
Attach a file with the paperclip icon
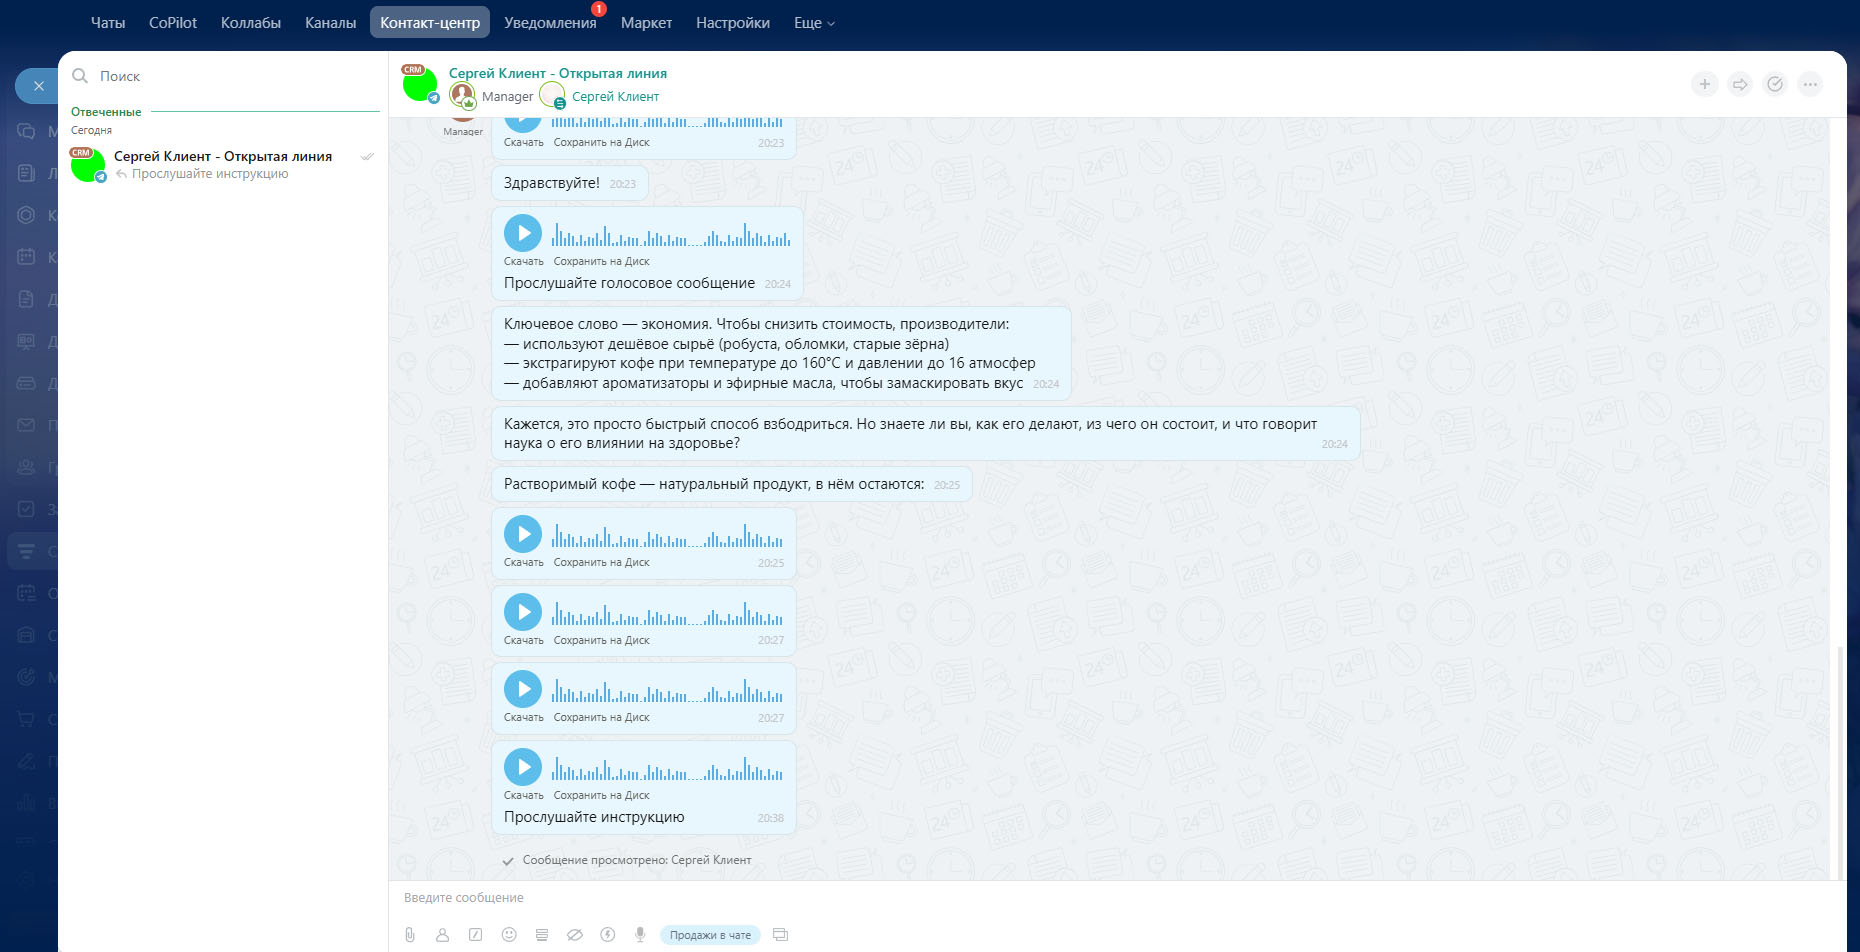[410, 935]
